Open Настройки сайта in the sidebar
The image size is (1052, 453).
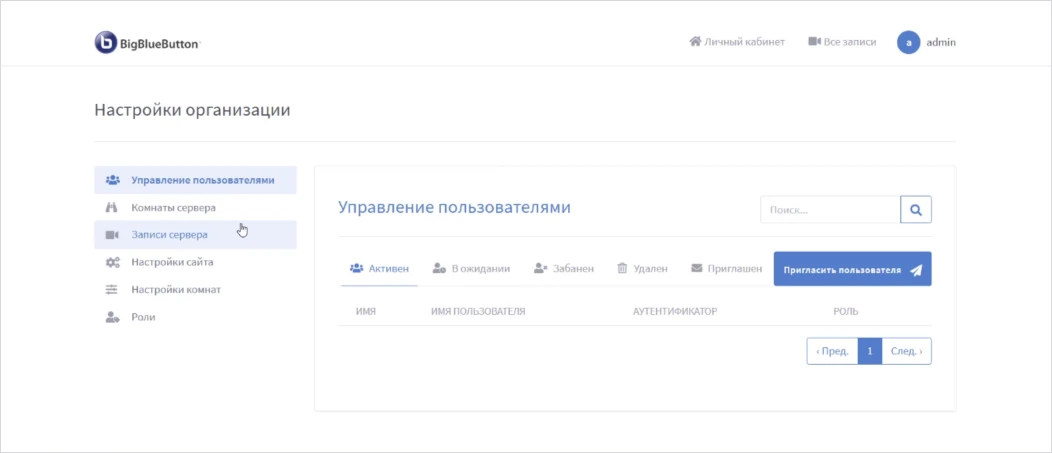(x=195, y=262)
